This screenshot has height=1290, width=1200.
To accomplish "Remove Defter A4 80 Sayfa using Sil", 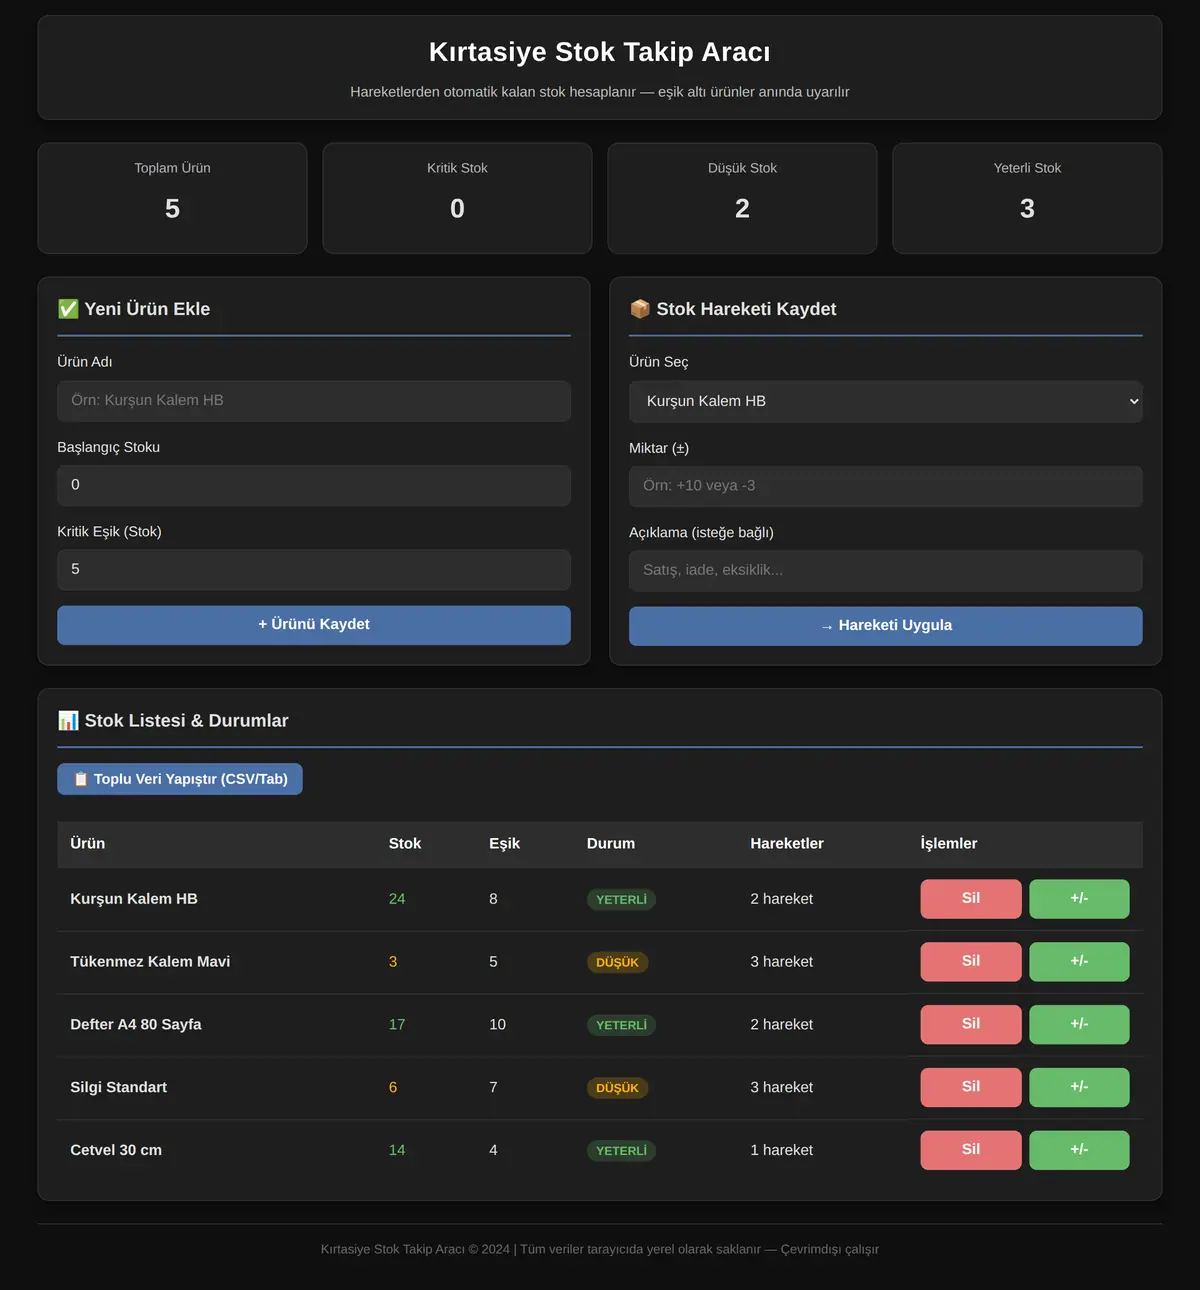I will pos(971,1025).
